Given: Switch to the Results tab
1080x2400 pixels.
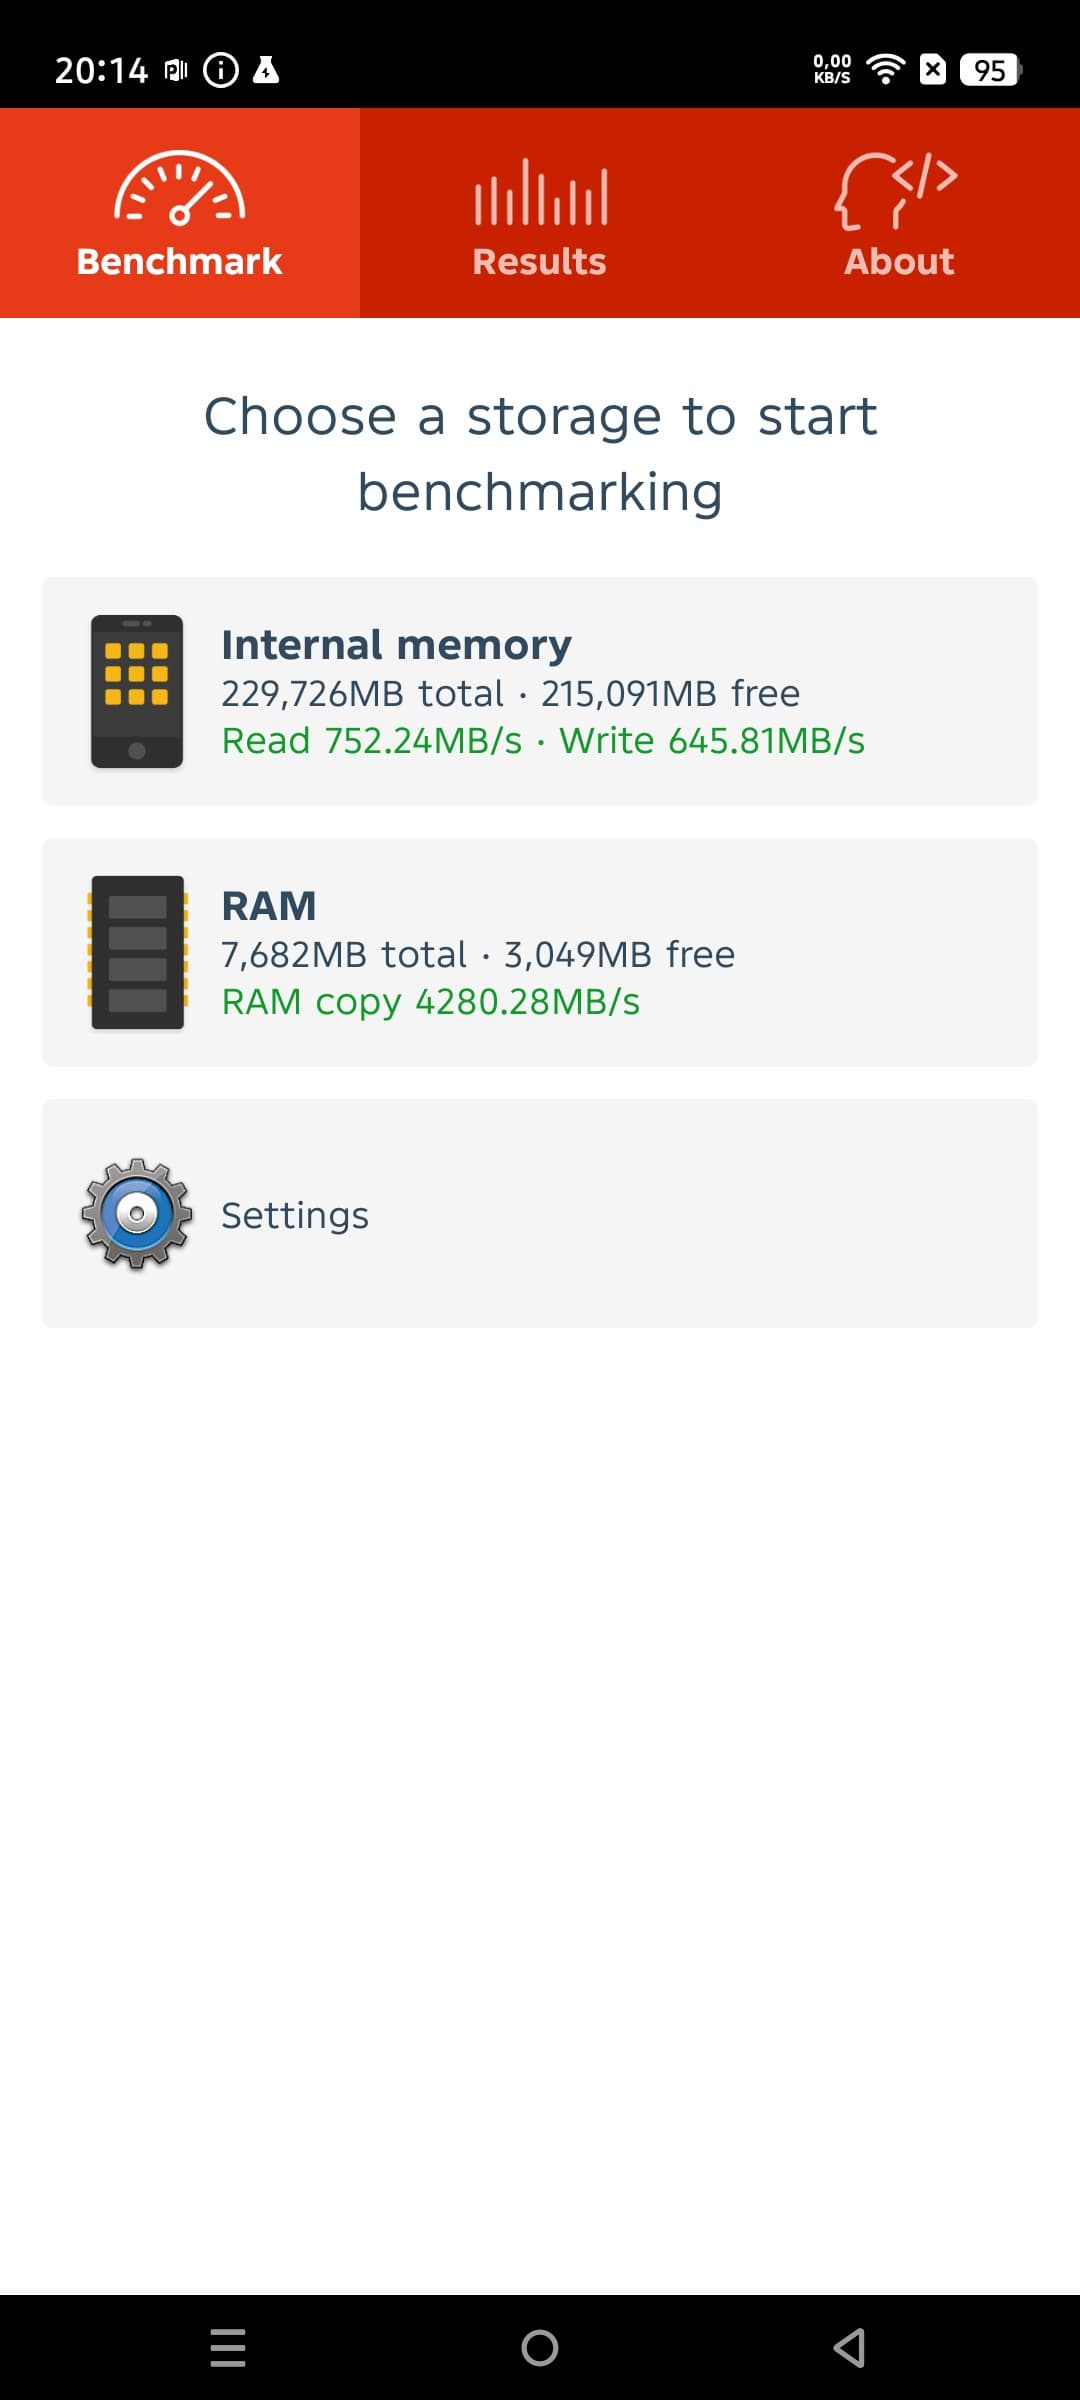Looking at the screenshot, I should (x=540, y=261).
